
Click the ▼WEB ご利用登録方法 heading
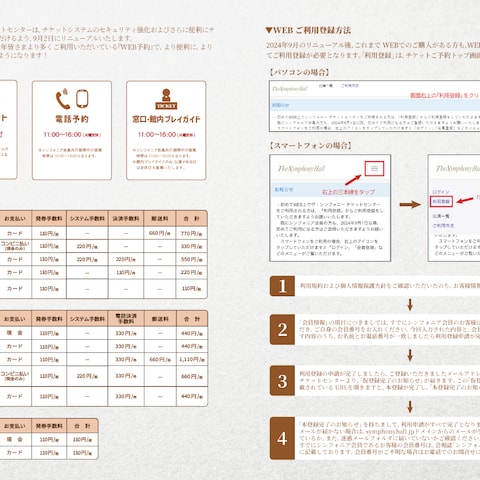(x=308, y=30)
